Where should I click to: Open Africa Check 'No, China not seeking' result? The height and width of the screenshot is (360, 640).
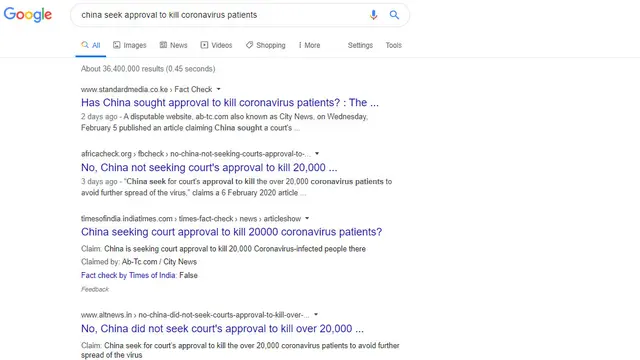[209, 167]
